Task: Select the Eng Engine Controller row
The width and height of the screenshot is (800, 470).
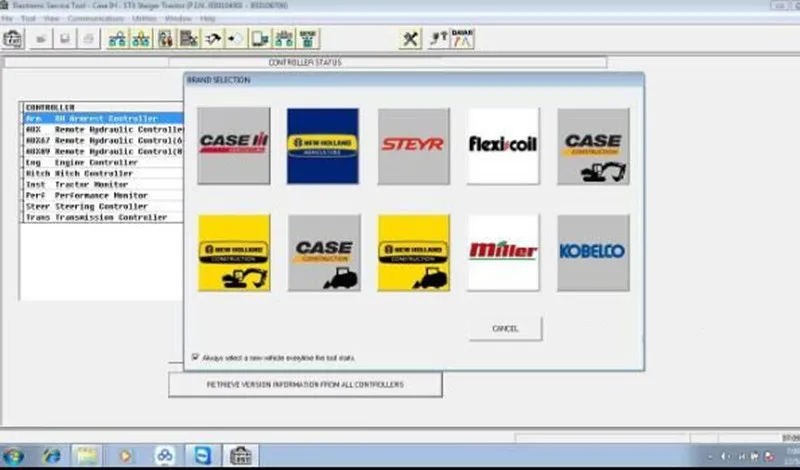Action: tap(104, 162)
